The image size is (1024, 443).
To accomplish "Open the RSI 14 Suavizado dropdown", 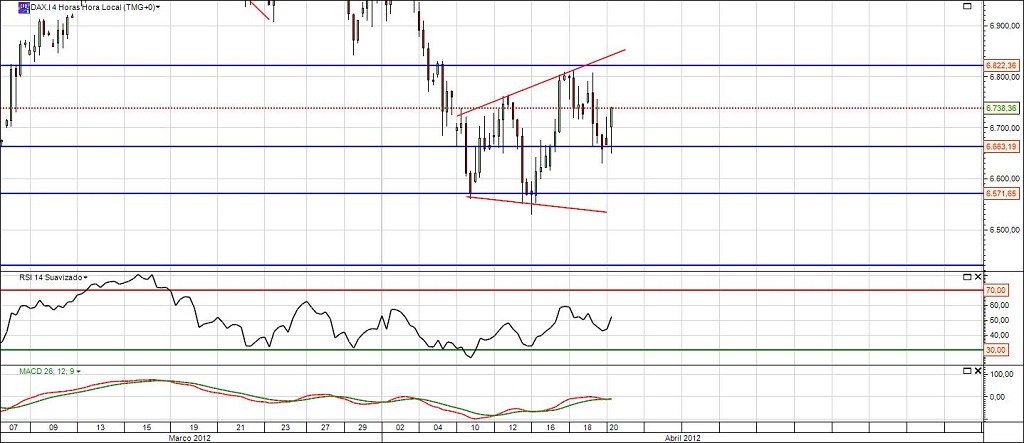I will point(86,278).
